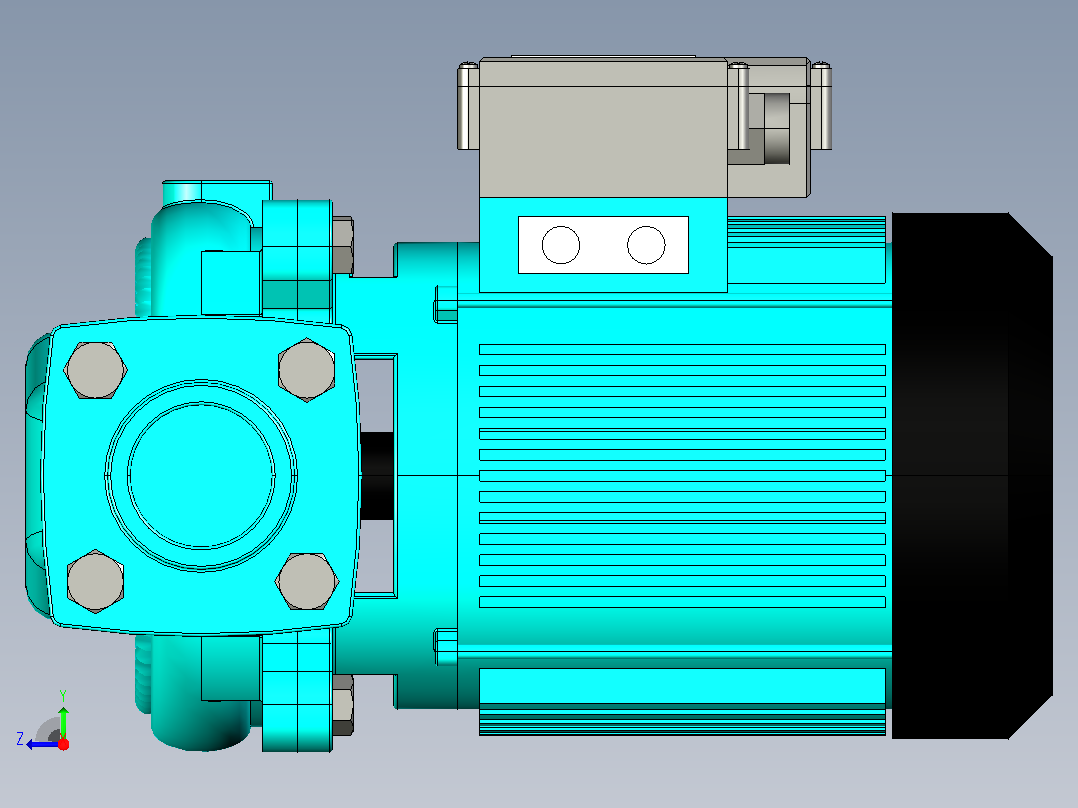The height and width of the screenshot is (808, 1078).
Task: Click the red origin dot of the axis triad
Action: pos(63,744)
